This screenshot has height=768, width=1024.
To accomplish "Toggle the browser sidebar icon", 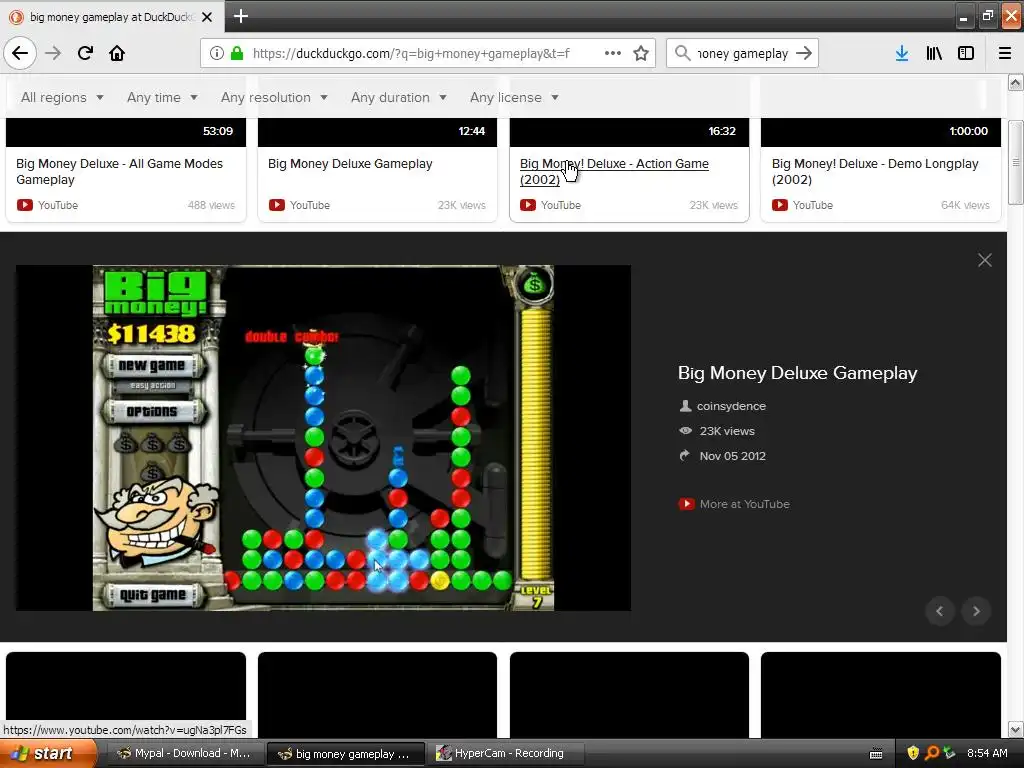I will [x=966, y=53].
